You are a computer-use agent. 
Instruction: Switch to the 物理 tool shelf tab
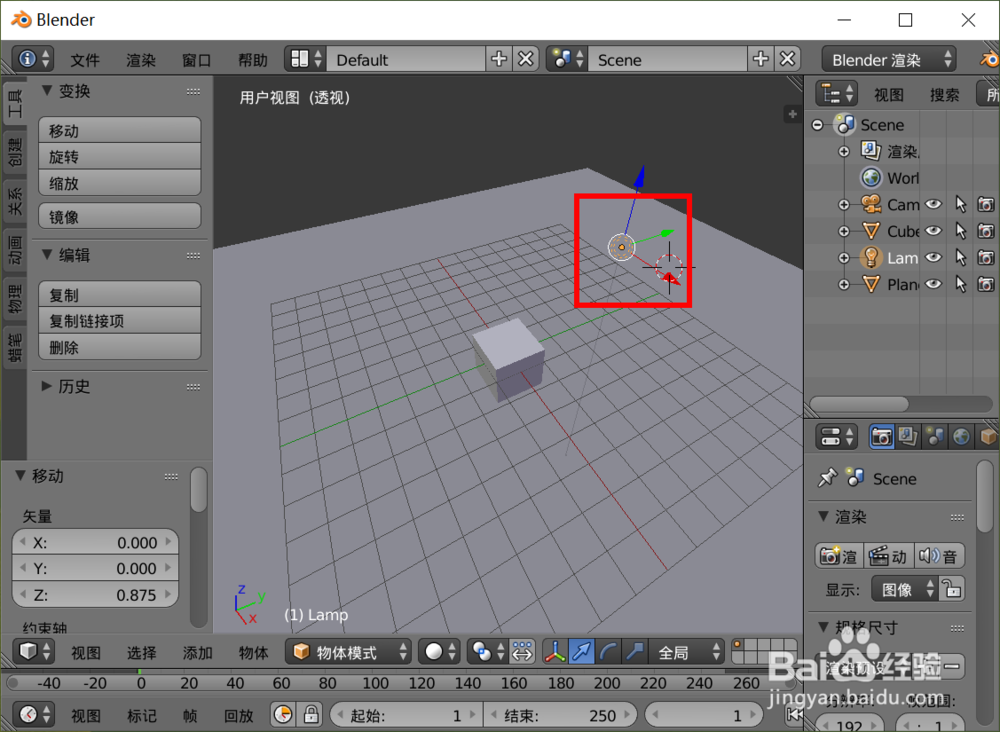14,299
